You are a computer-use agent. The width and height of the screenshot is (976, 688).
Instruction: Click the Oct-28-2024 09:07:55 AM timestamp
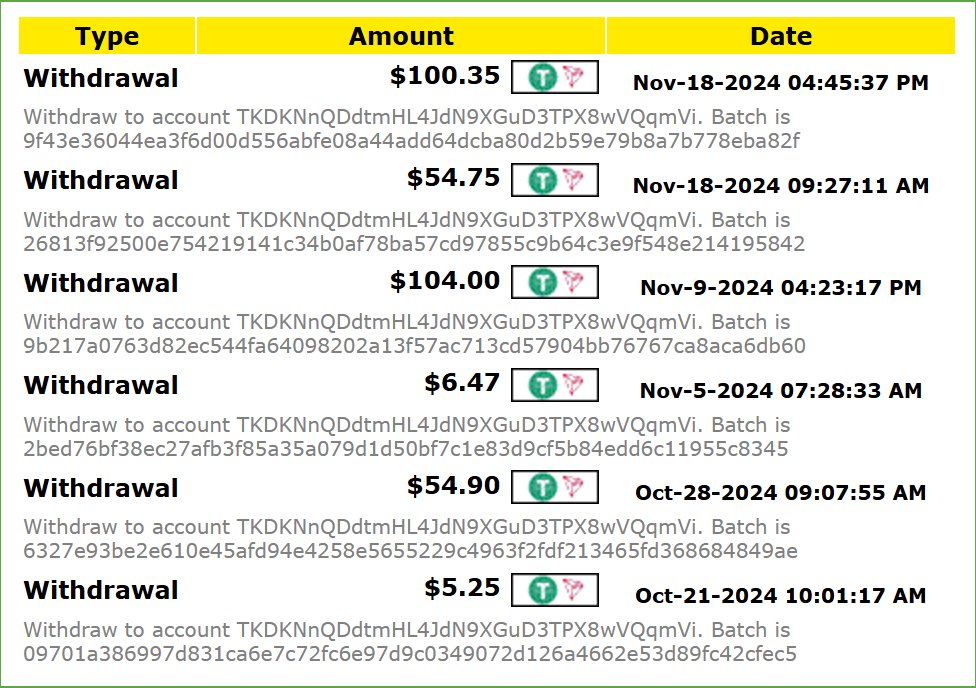[x=781, y=493]
